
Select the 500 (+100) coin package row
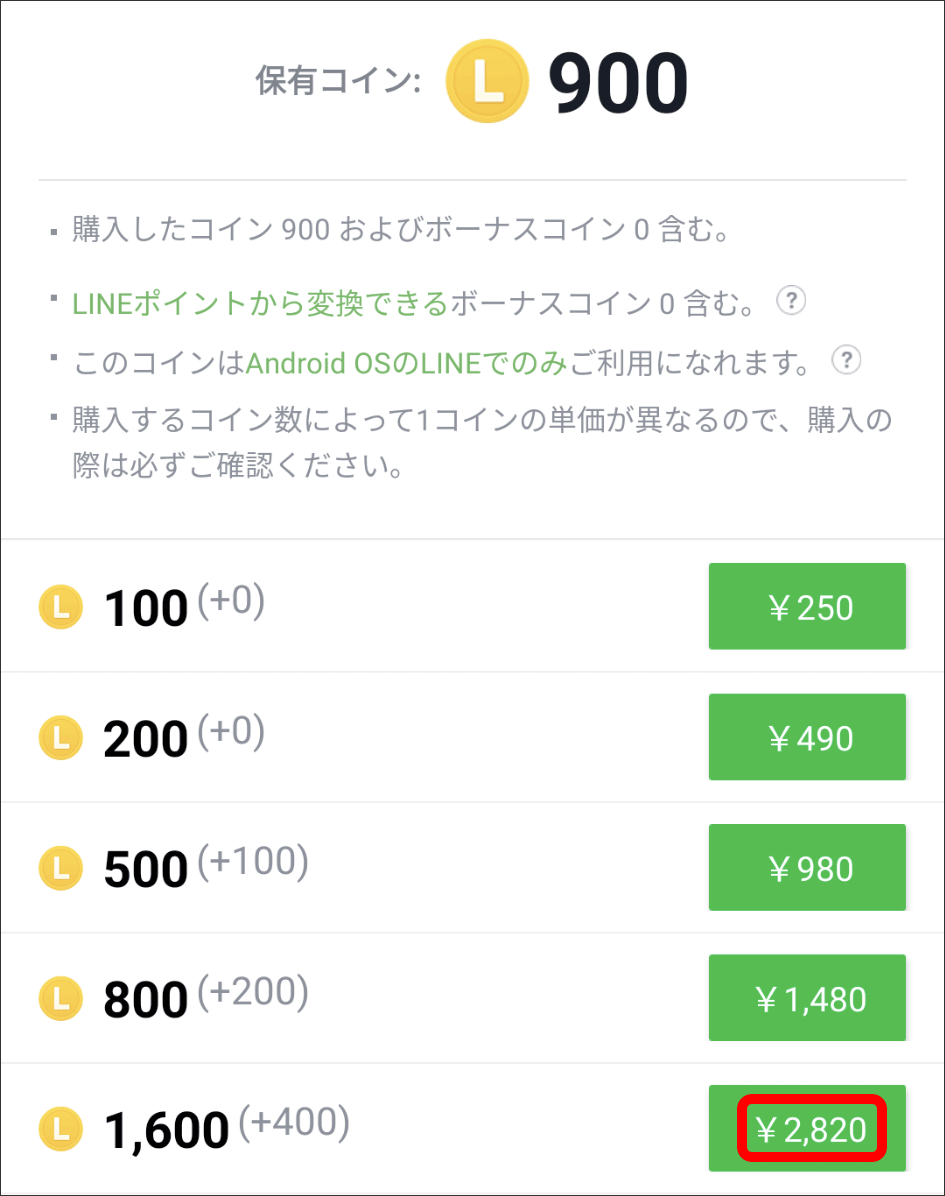click(472, 867)
